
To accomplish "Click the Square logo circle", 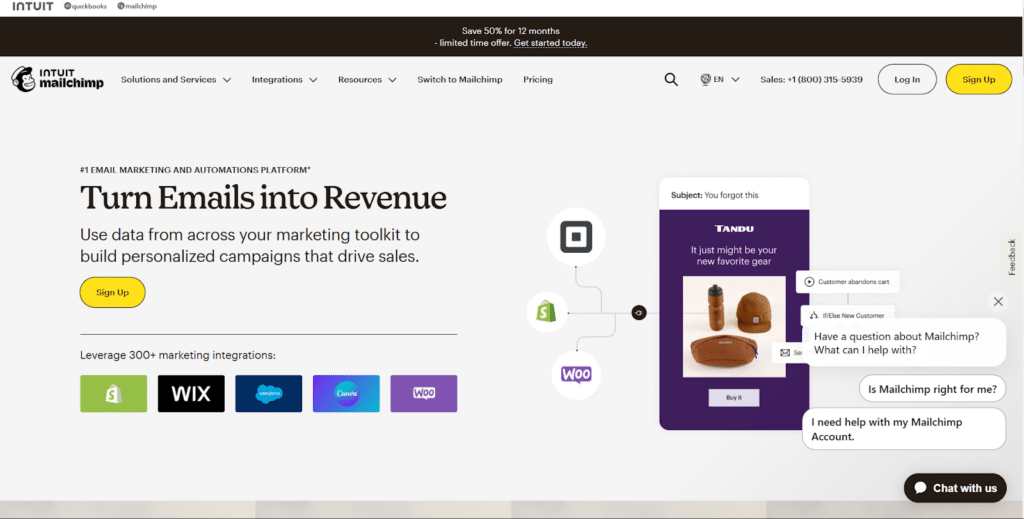I will click(576, 236).
